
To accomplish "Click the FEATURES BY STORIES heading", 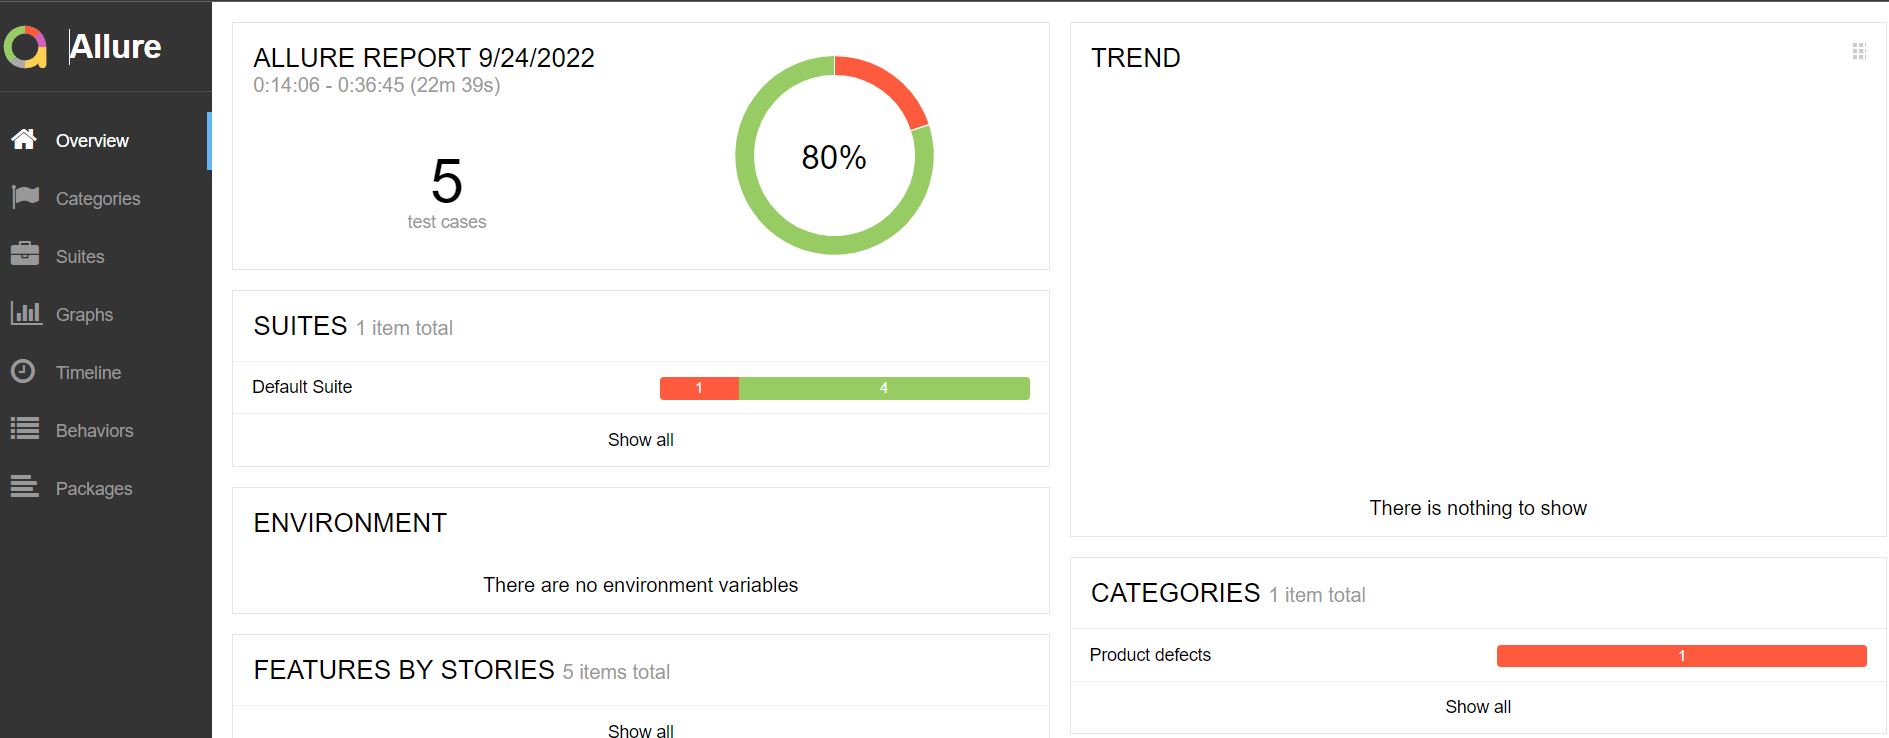I will coord(404,670).
